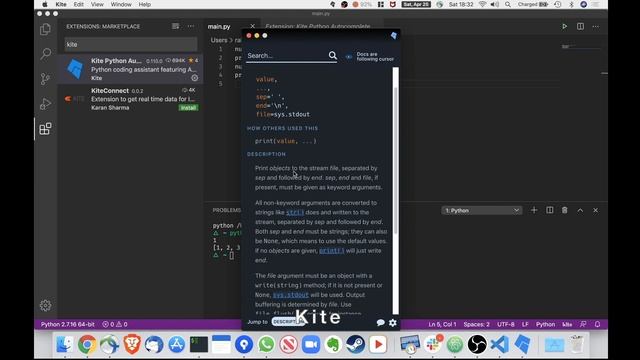The image size is (640, 360).
Task: Split the terminal panel
Action: tap(549, 210)
